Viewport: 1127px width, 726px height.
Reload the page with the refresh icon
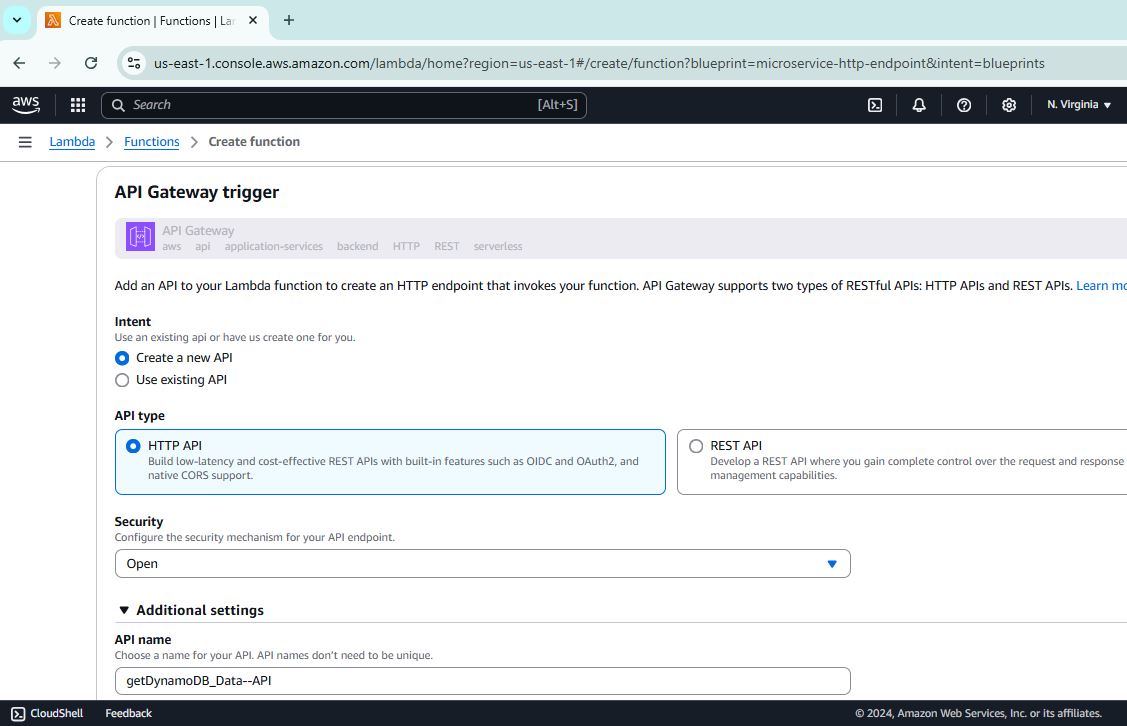pos(91,63)
